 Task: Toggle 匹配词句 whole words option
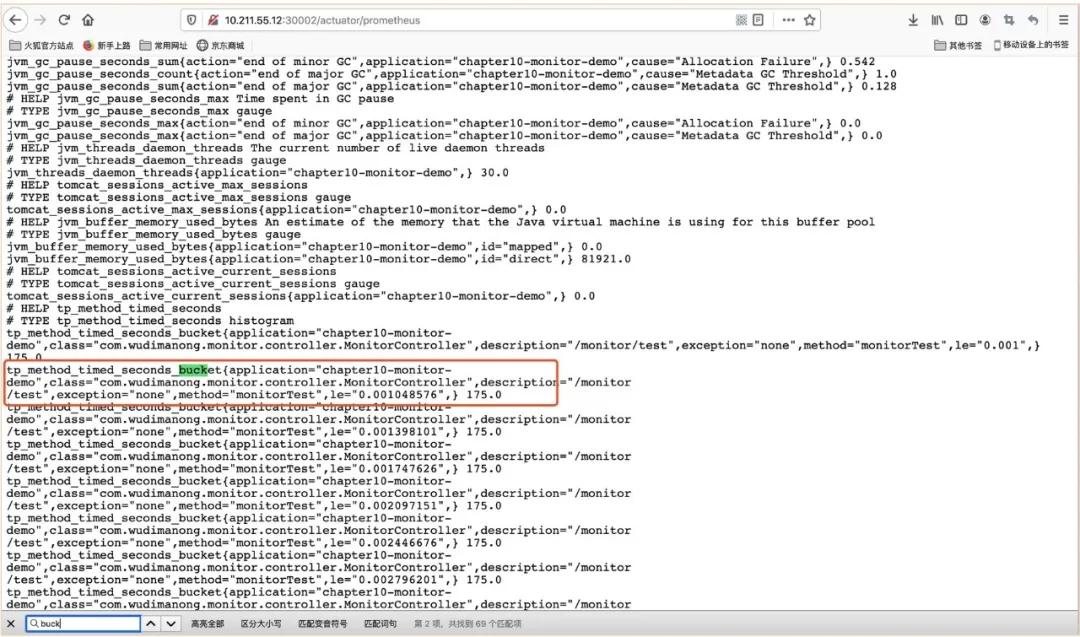[x=380, y=624]
